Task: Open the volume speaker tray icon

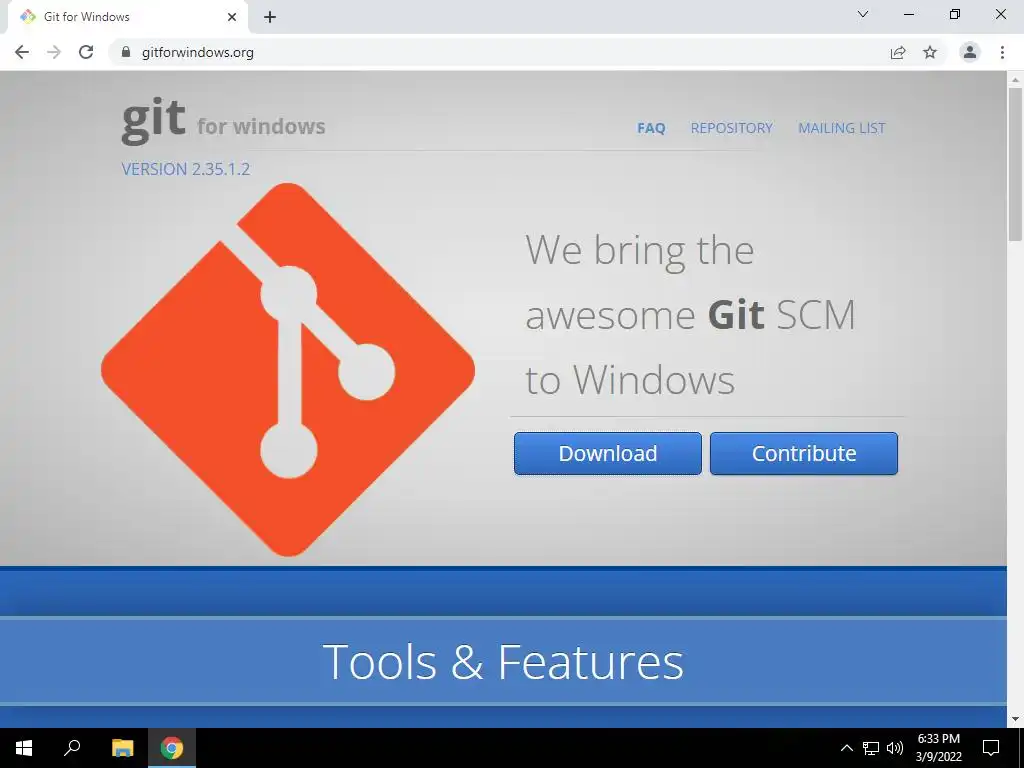Action: click(x=895, y=748)
